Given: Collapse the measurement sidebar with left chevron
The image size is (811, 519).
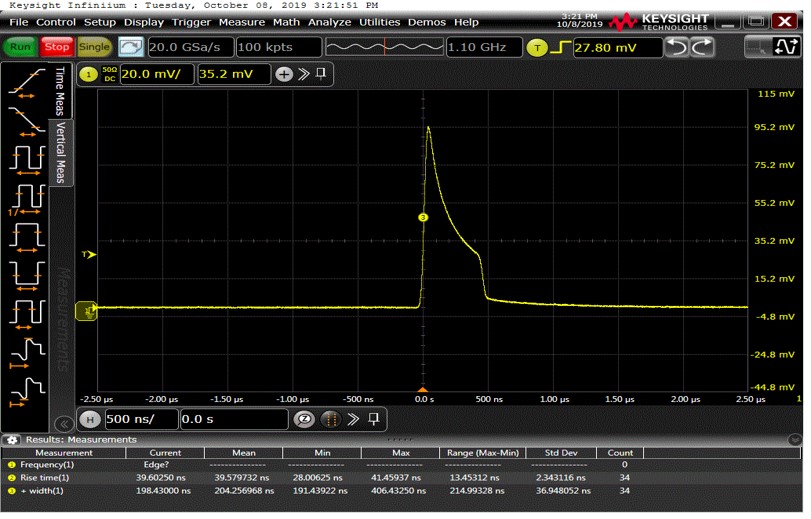Looking at the screenshot, I should point(64,423).
